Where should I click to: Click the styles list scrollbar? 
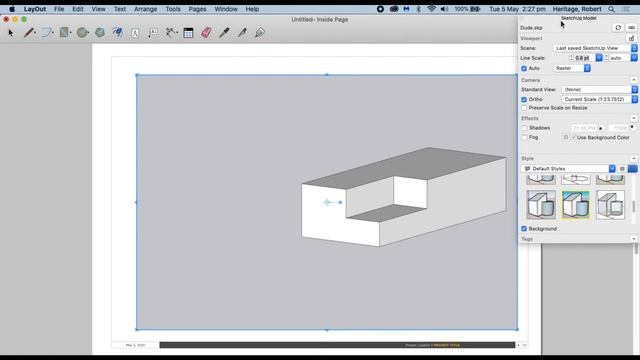coord(634,206)
